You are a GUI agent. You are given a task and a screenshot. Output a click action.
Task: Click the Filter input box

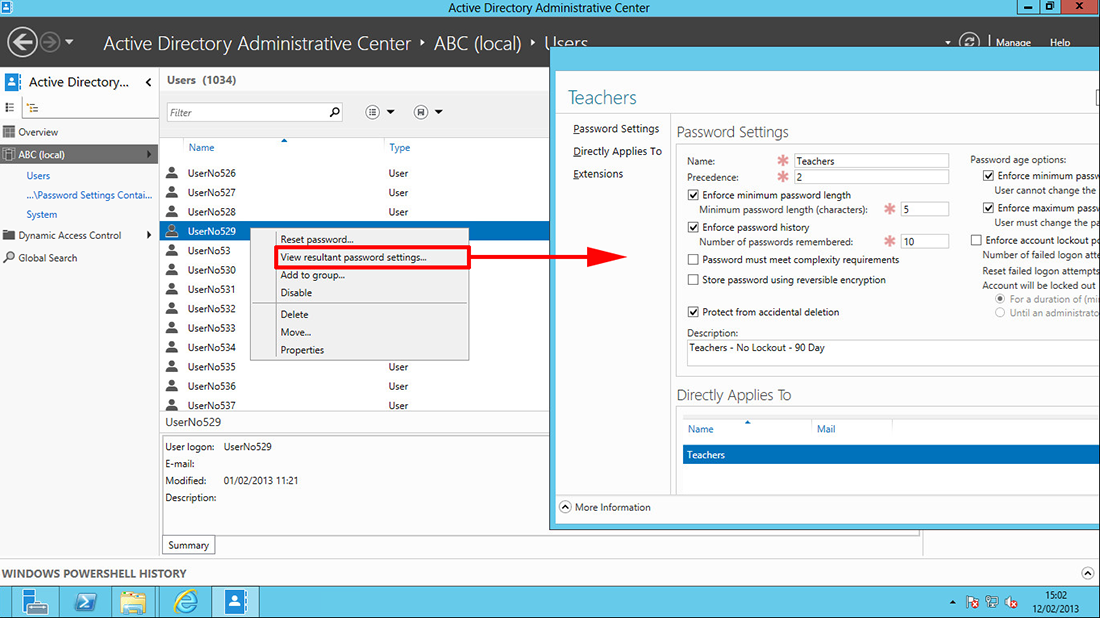click(247, 112)
